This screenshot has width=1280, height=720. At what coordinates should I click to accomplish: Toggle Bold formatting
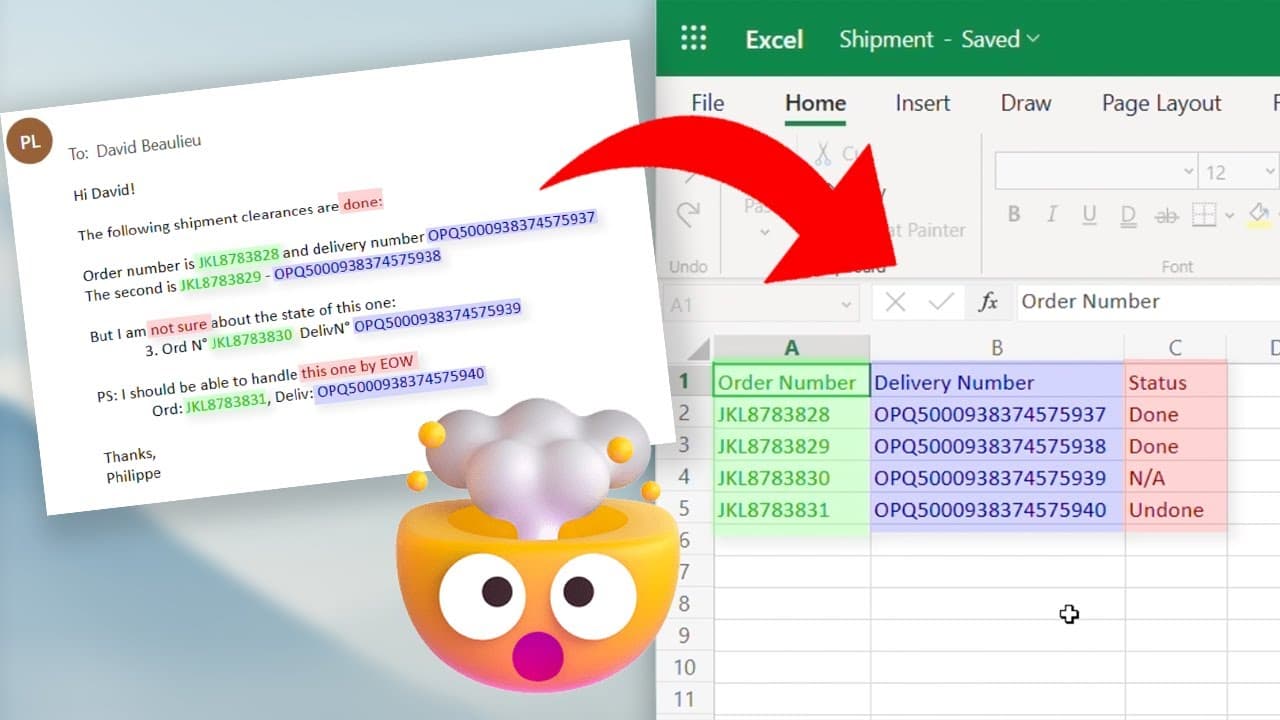click(x=1014, y=215)
